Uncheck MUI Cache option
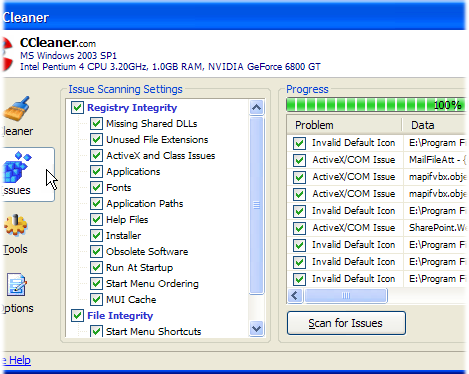Image resolution: width=469 pixels, height=374 pixels. point(96,300)
